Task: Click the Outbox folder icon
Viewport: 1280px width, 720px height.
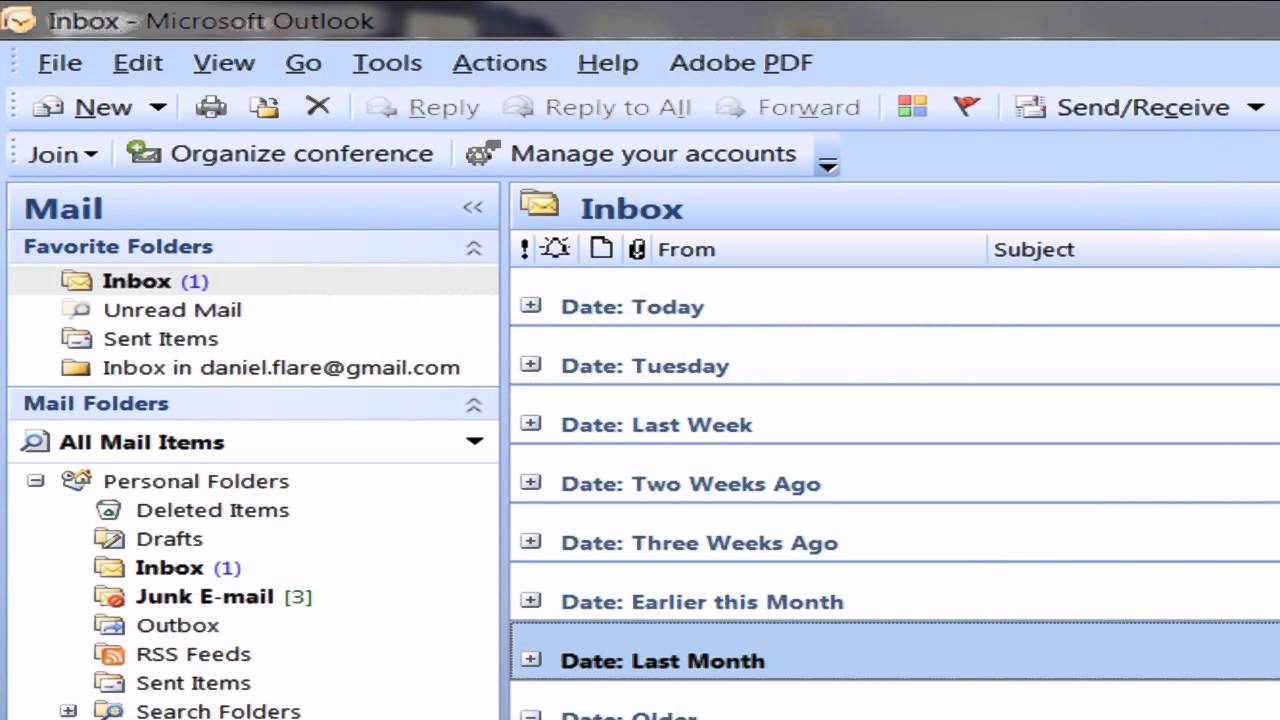Action: tap(108, 626)
